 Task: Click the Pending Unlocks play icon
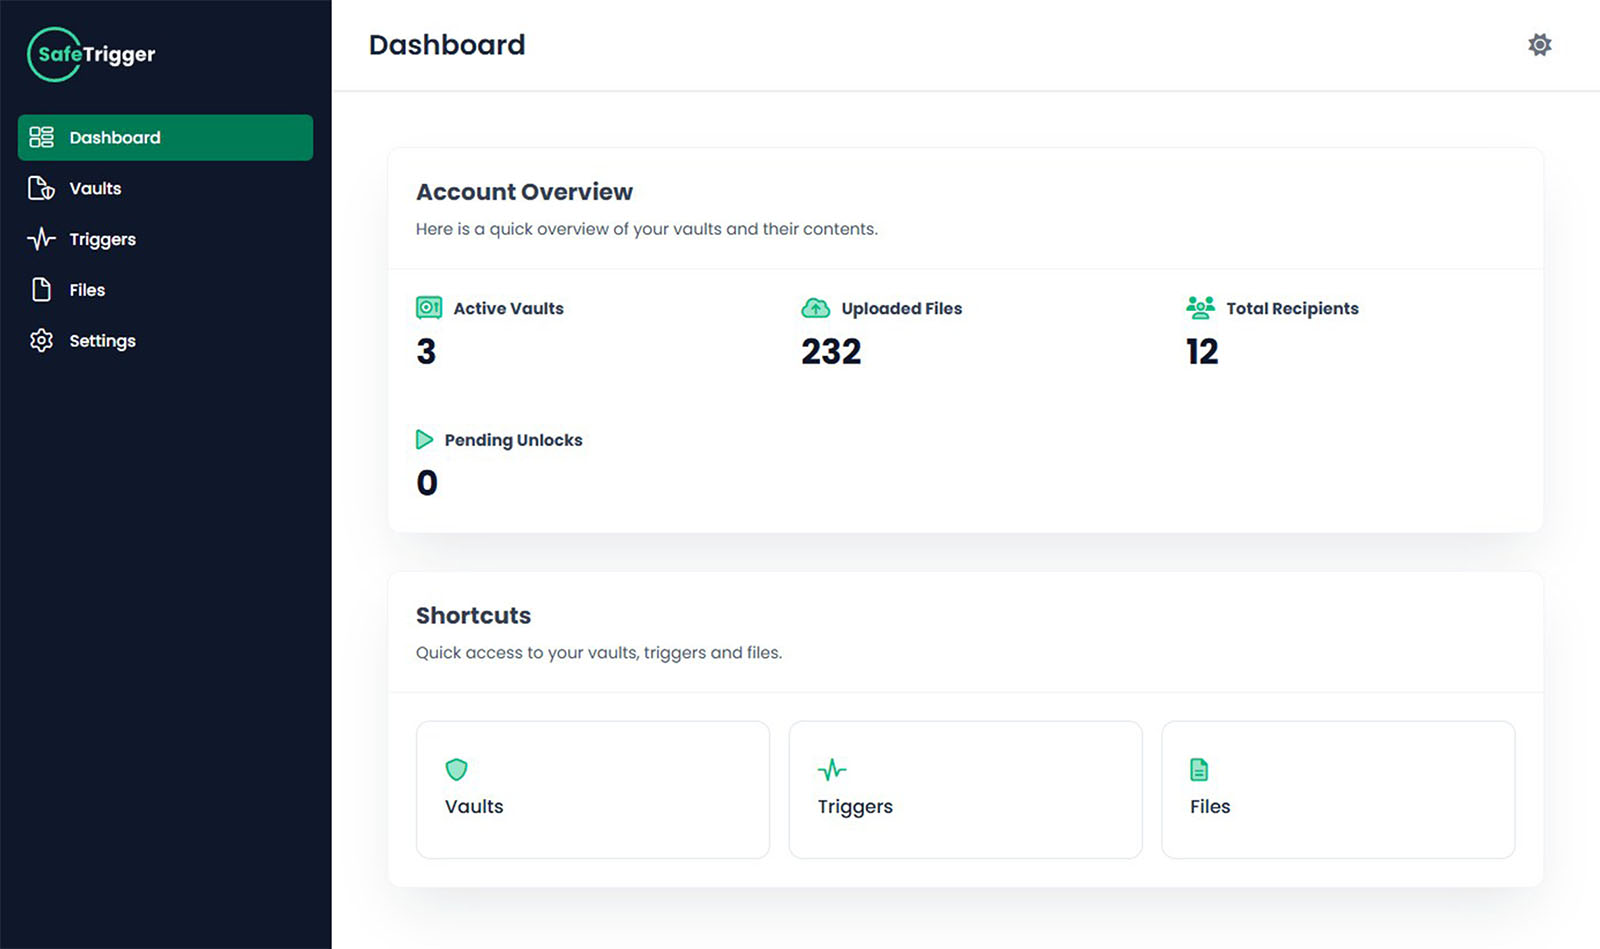coord(424,439)
